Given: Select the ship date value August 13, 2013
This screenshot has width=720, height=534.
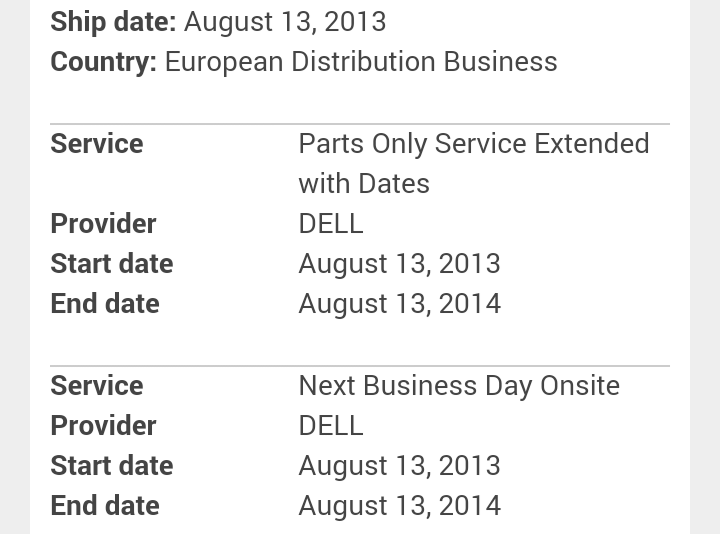Looking at the screenshot, I should pos(285,22).
